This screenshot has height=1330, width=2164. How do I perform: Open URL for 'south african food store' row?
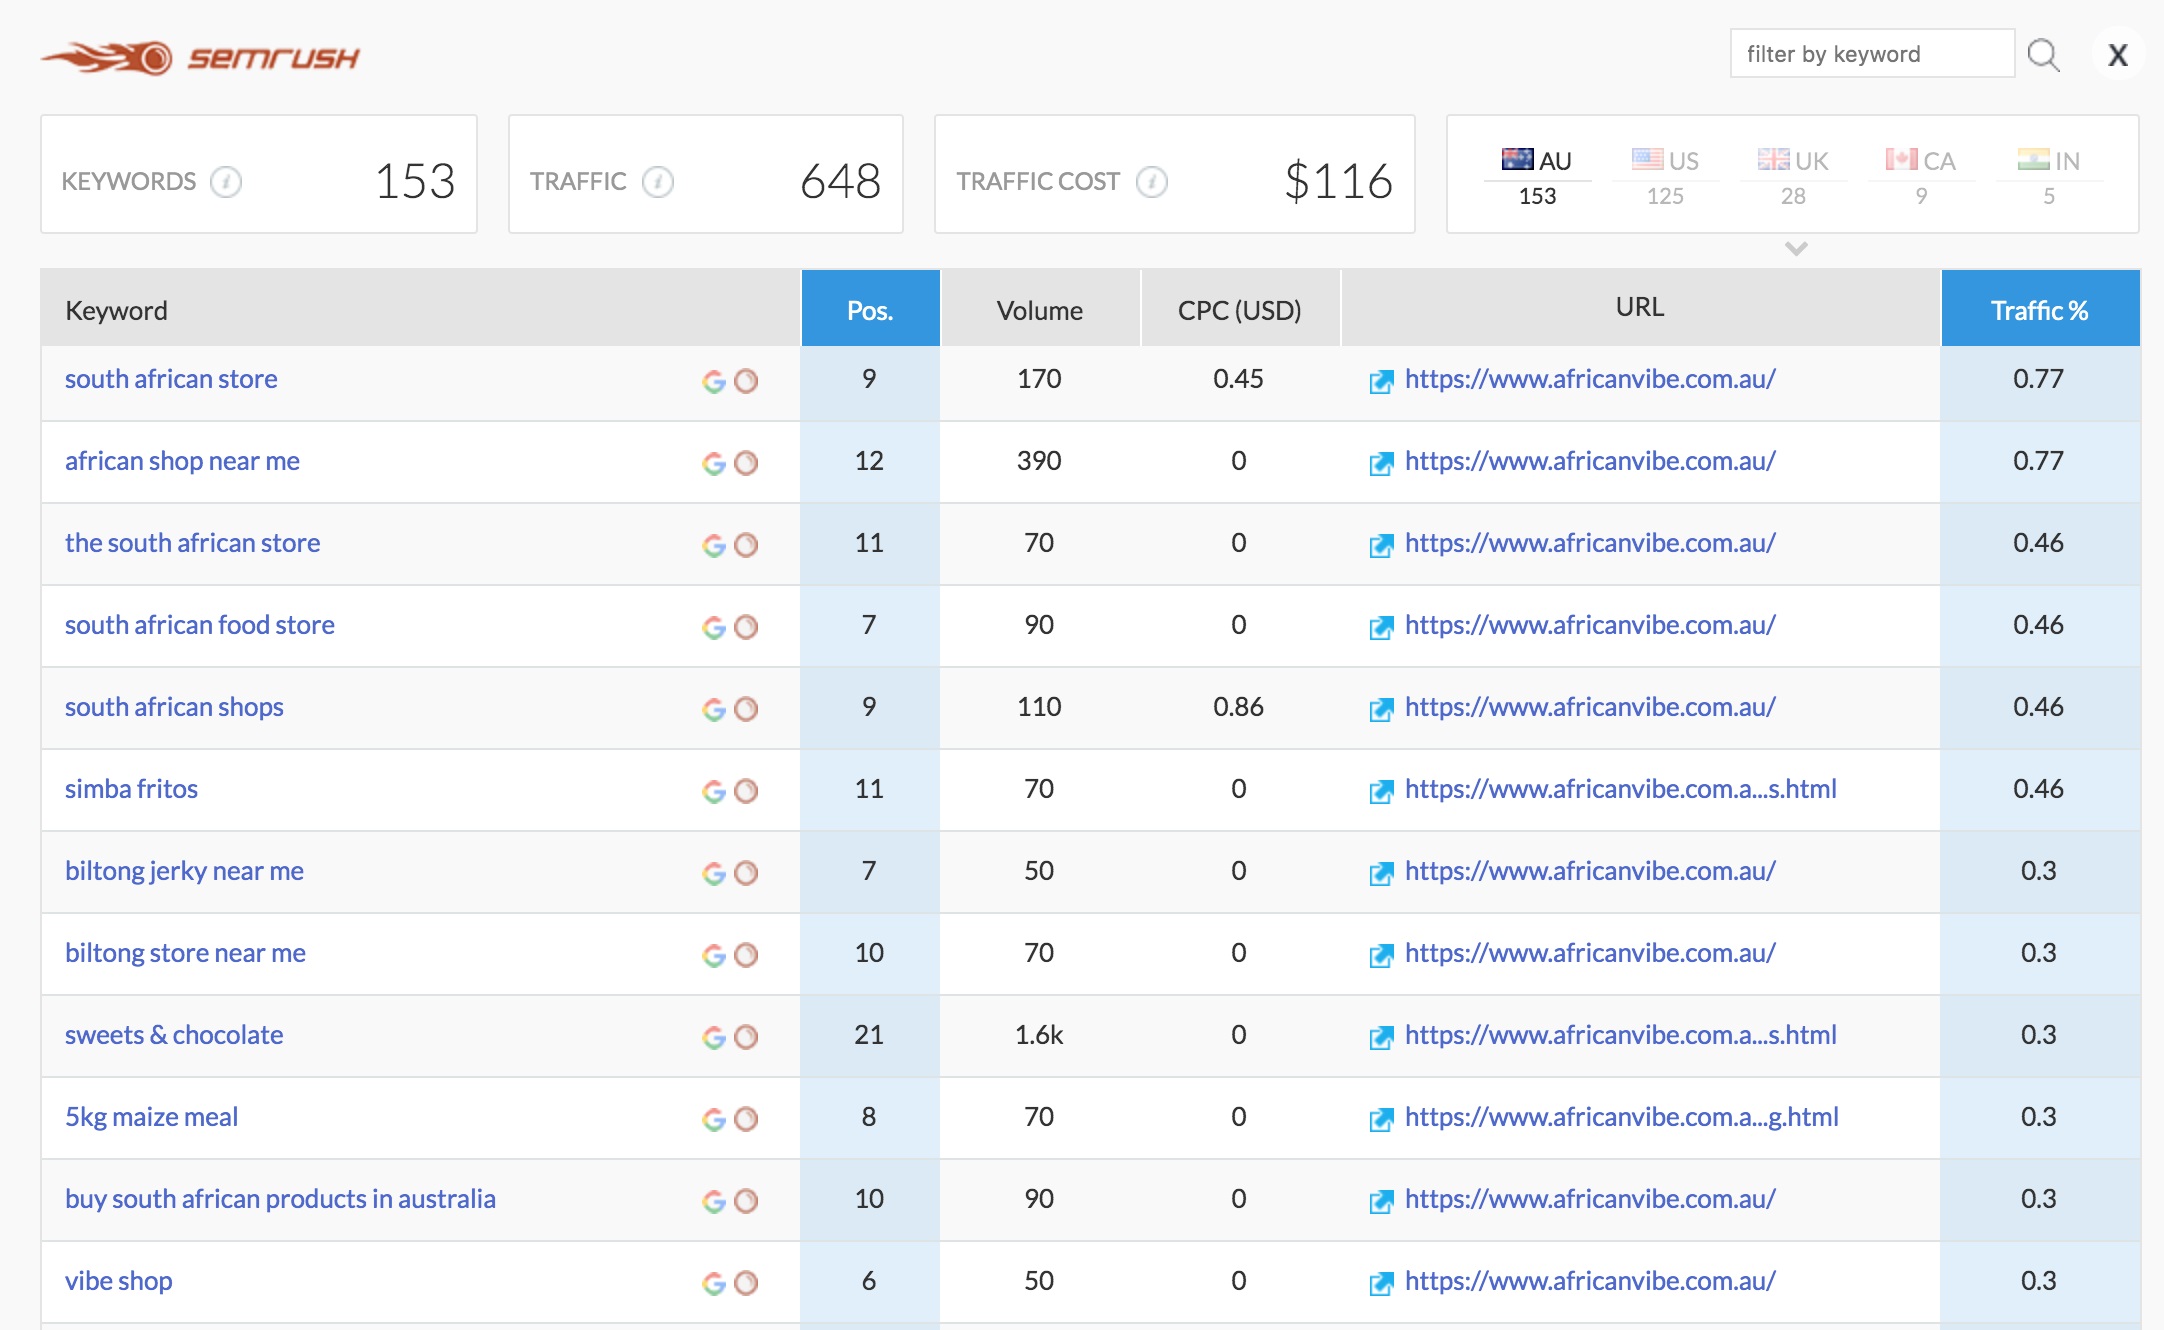click(1590, 625)
